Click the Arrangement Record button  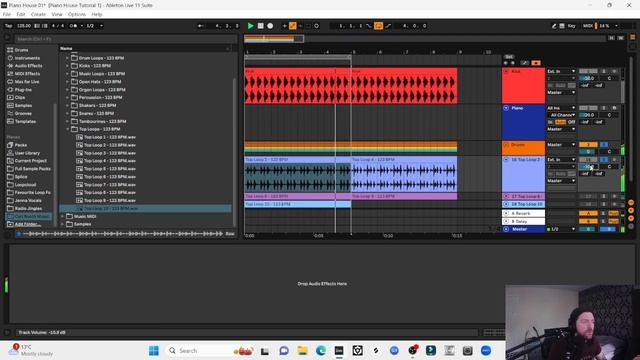[x=270, y=26]
